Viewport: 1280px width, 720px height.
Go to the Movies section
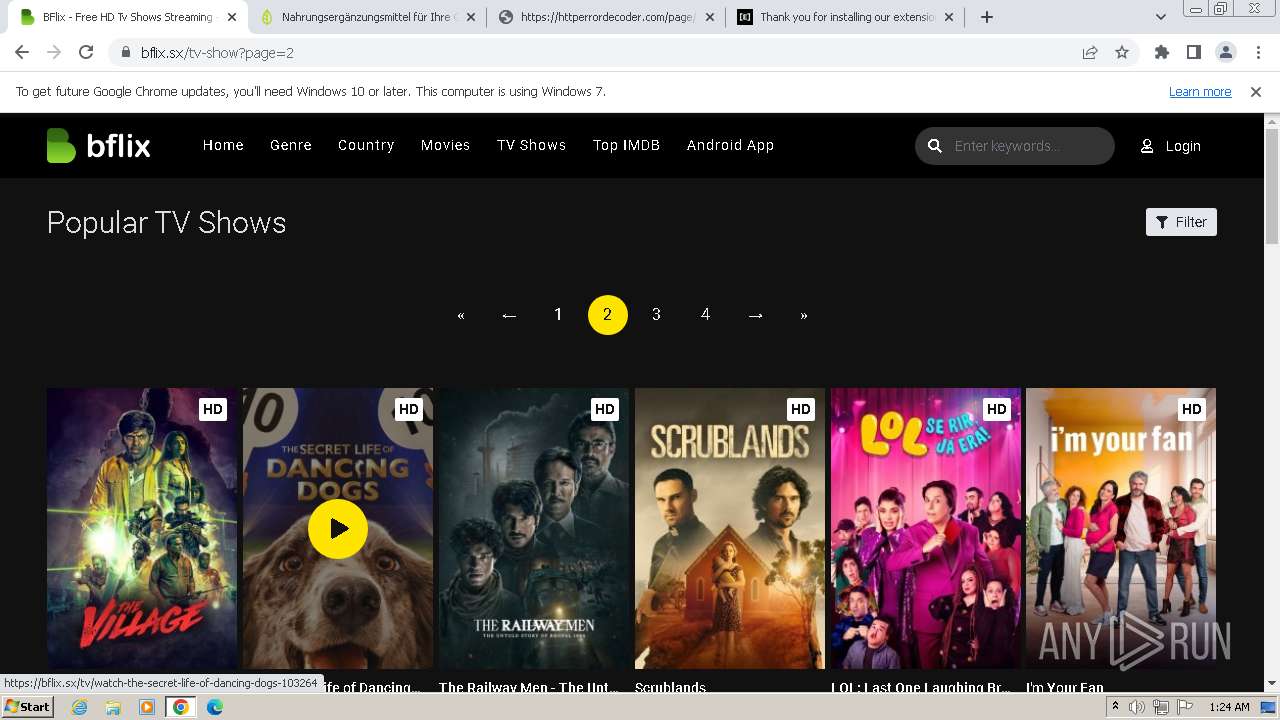coord(445,146)
